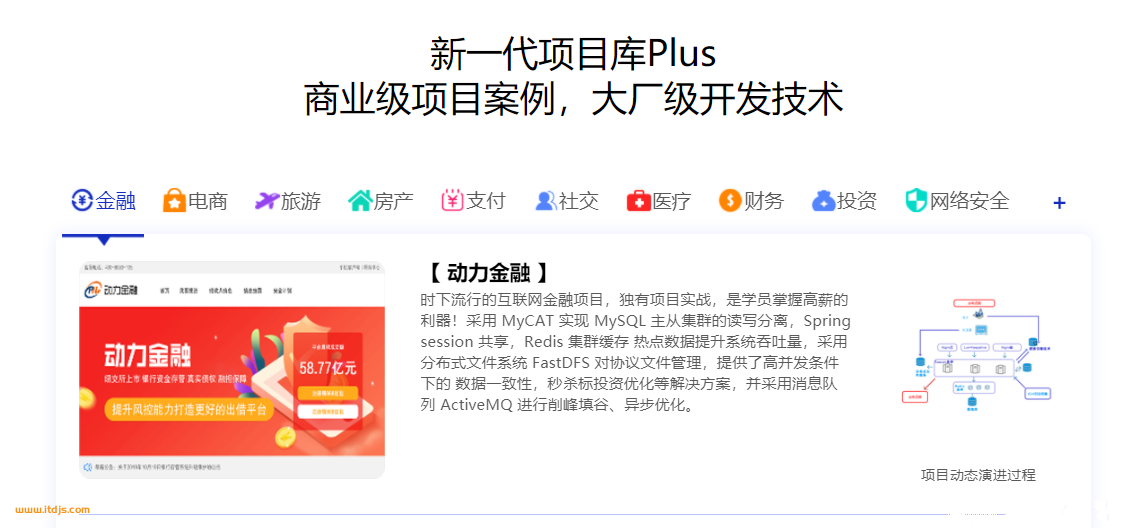Click the 动力金融 logo in the preview header

[110, 290]
